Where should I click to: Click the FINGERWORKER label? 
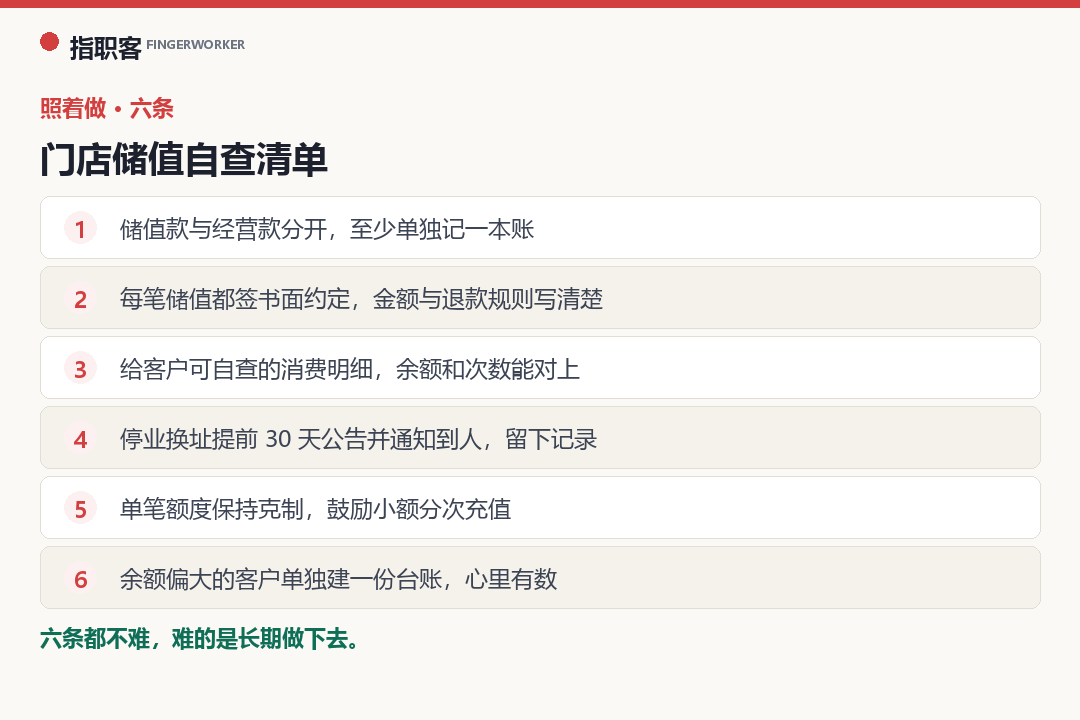coord(196,45)
